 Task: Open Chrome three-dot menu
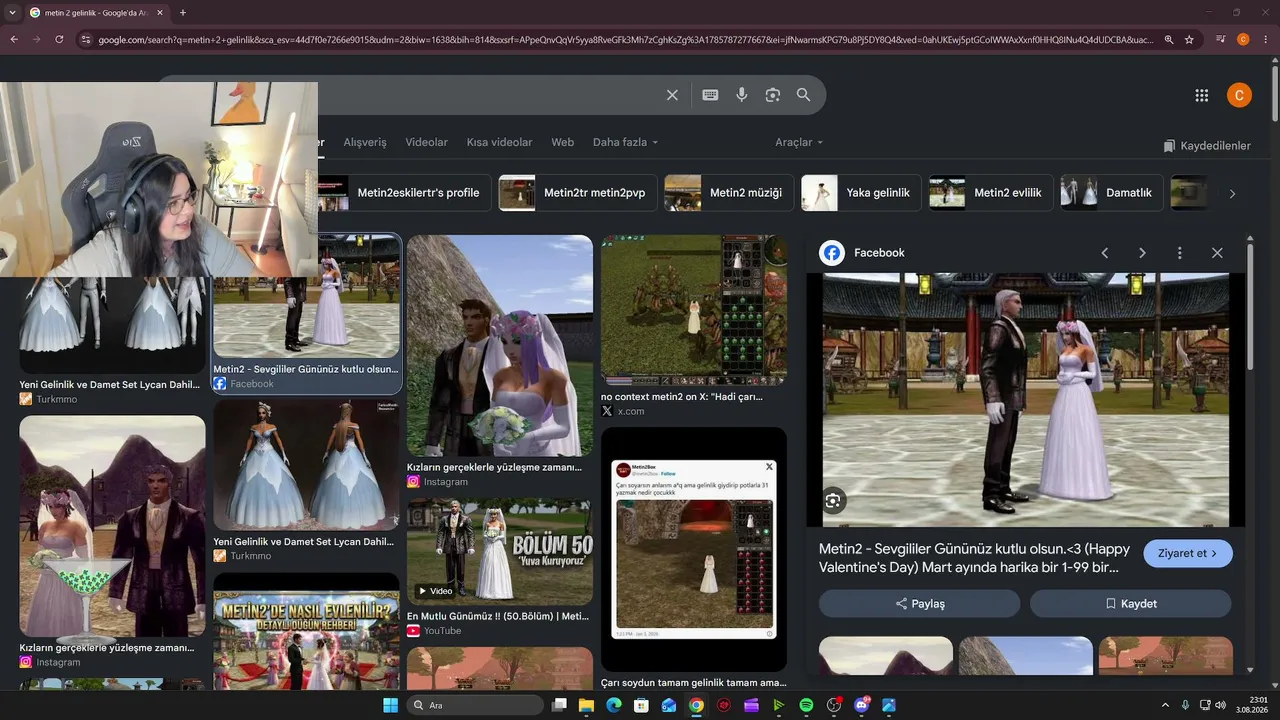coord(1265,39)
